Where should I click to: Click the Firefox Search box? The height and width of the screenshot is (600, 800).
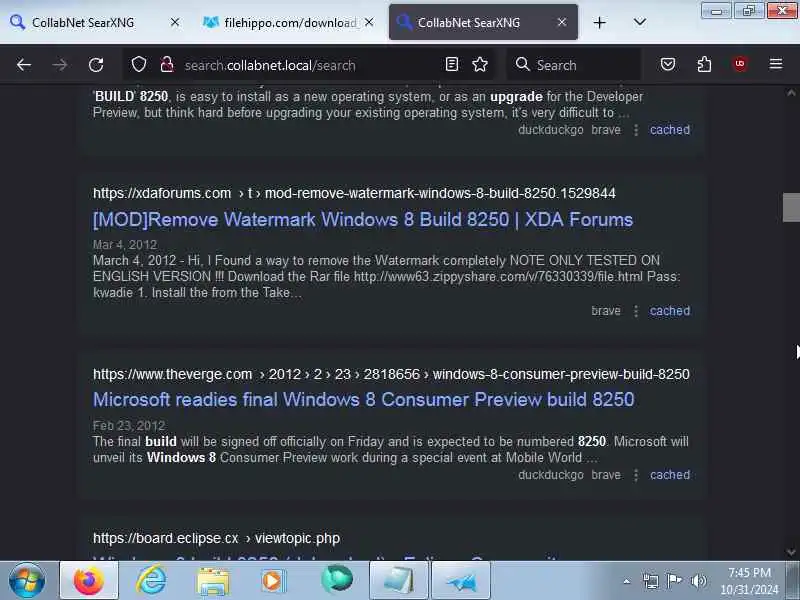coord(573,65)
